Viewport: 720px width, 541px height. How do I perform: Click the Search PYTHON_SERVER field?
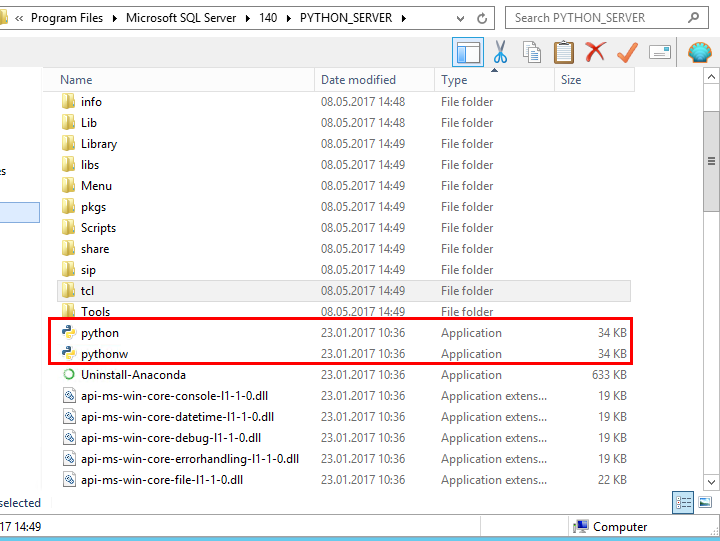pos(607,18)
